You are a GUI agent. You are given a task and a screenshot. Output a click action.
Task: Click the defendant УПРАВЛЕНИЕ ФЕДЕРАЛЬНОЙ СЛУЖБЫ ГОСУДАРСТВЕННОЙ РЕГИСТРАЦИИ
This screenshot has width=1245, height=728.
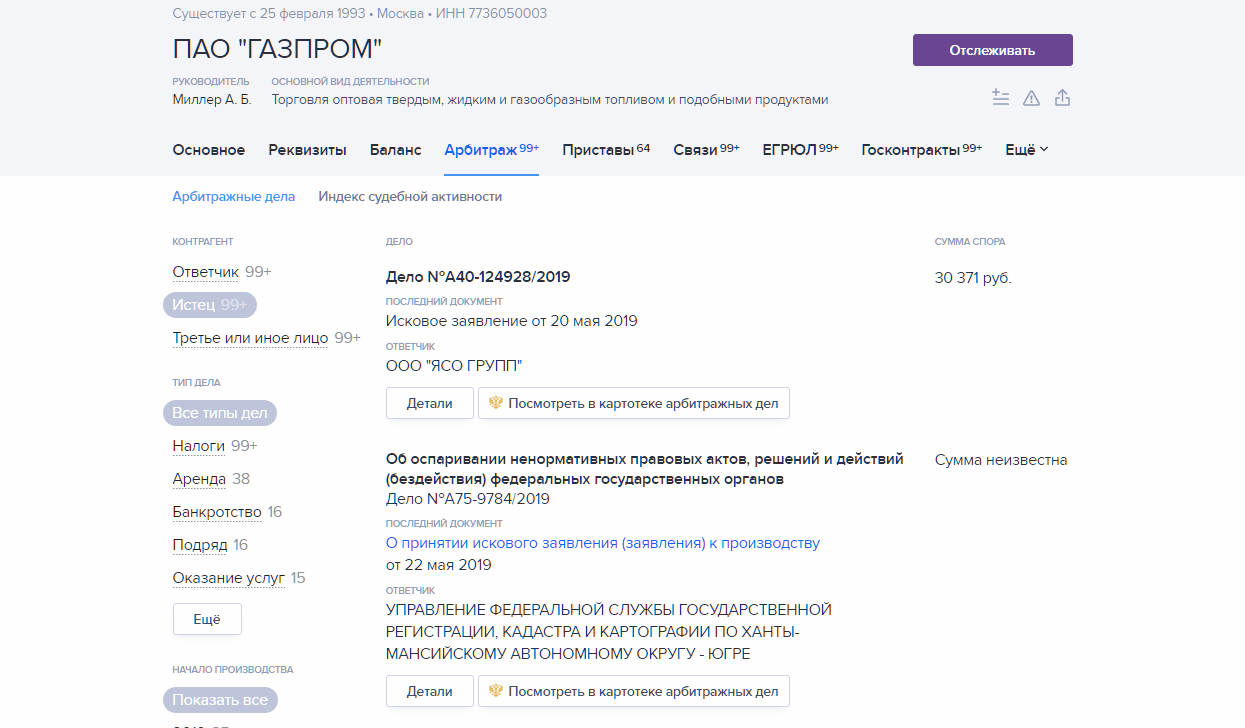click(609, 632)
